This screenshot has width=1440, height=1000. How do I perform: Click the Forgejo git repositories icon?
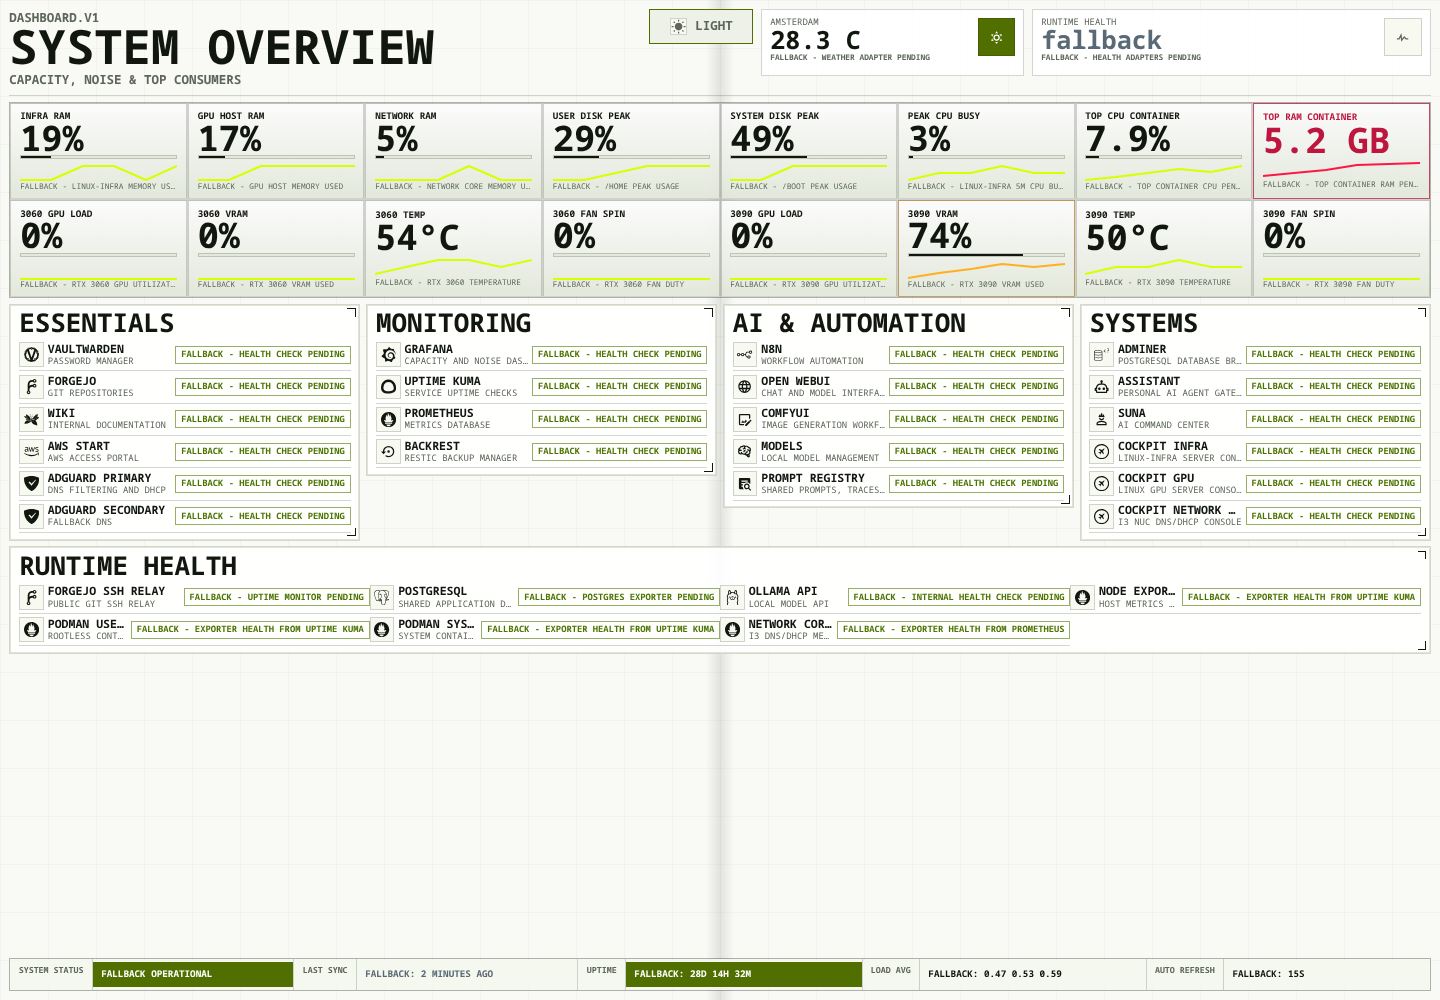point(31,386)
